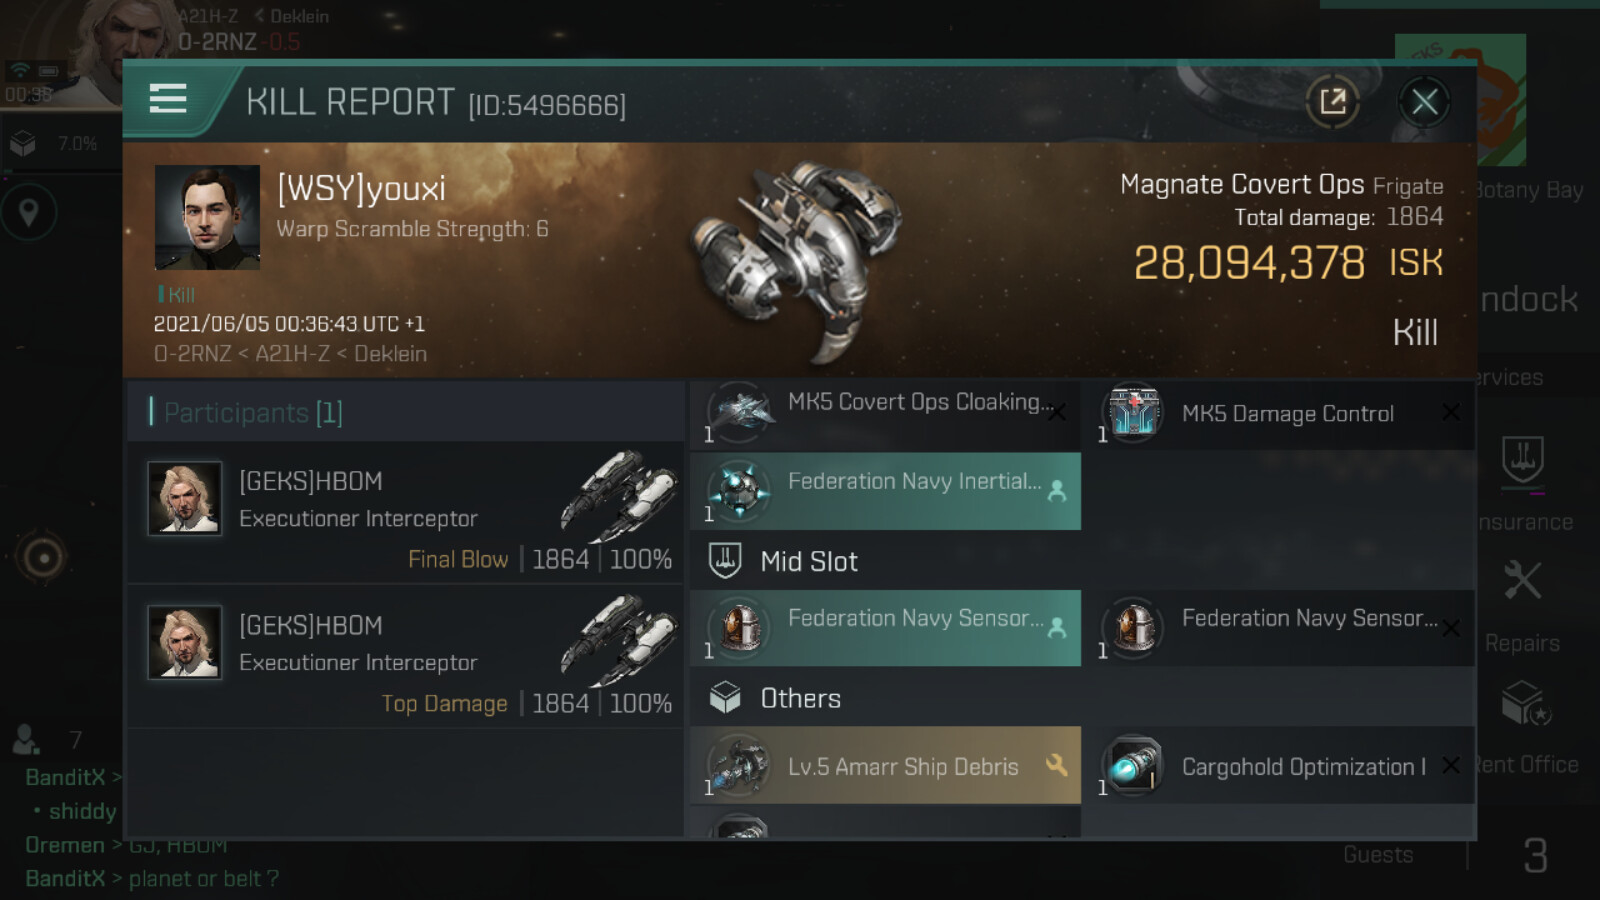Open youxi's victim portrait
Image resolution: width=1600 pixels, height=900 pixels.
click(x=207, y=217)
